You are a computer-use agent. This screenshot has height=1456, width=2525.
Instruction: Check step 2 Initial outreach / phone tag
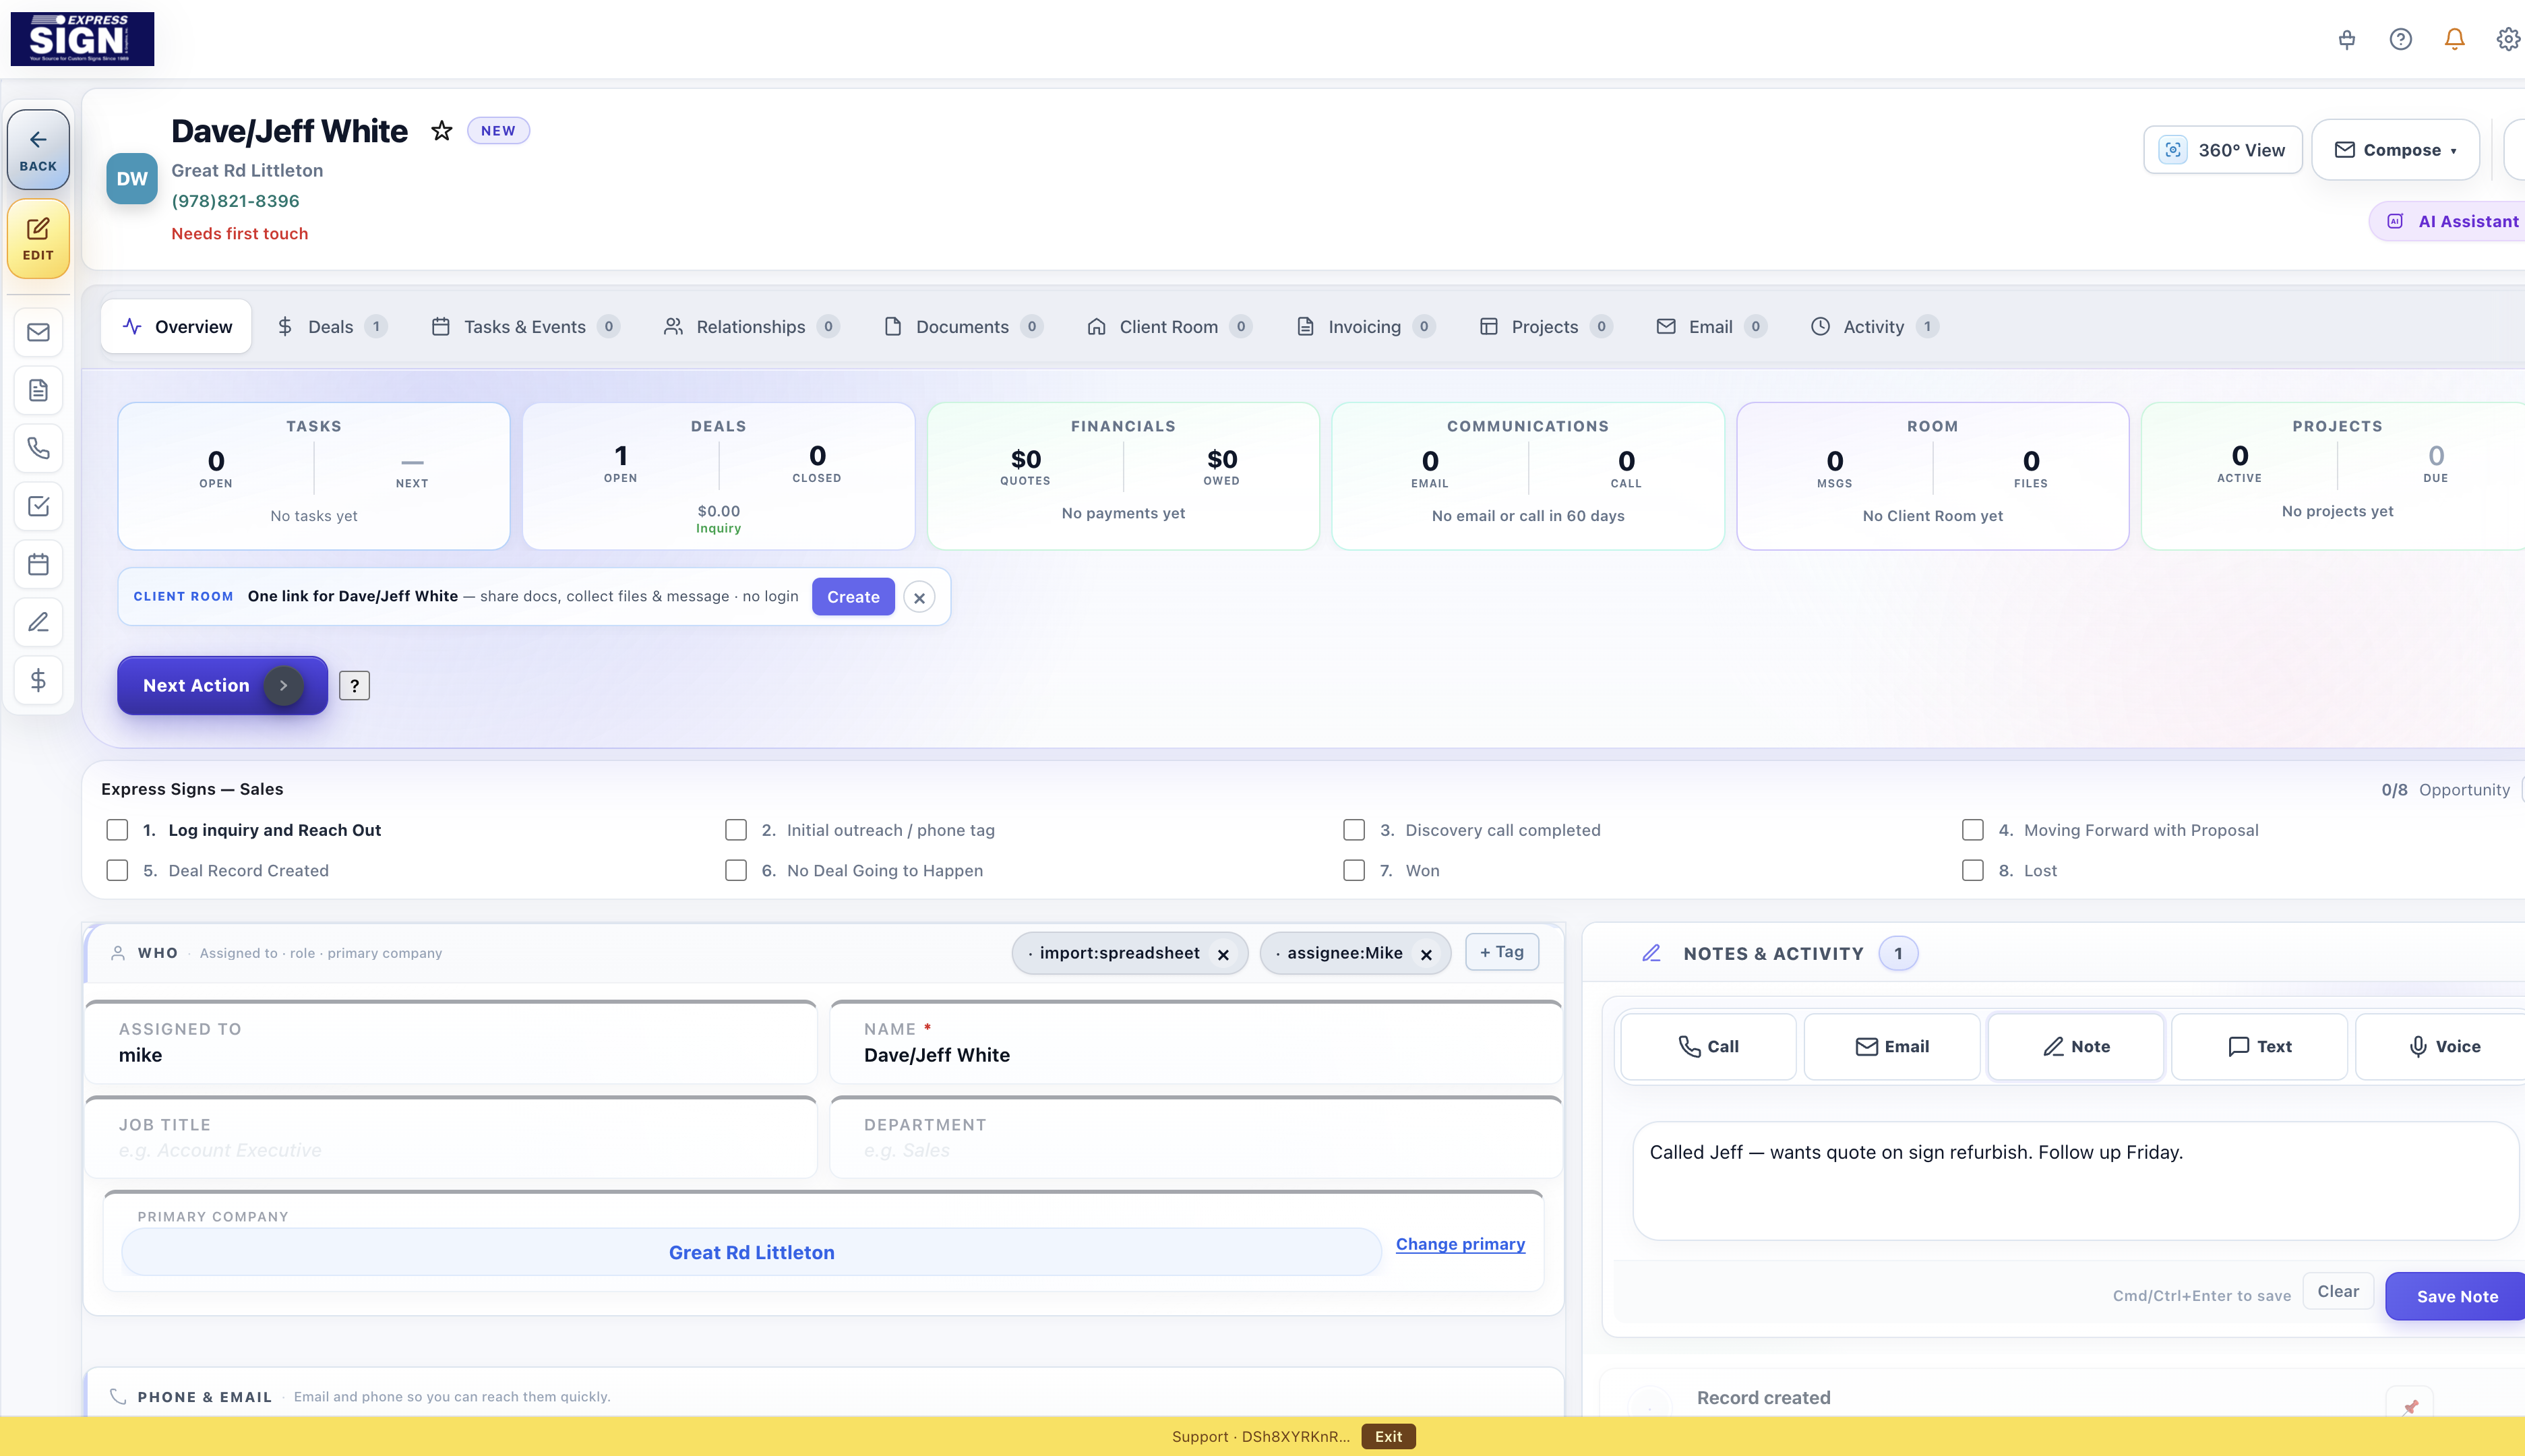coord(736,830)
